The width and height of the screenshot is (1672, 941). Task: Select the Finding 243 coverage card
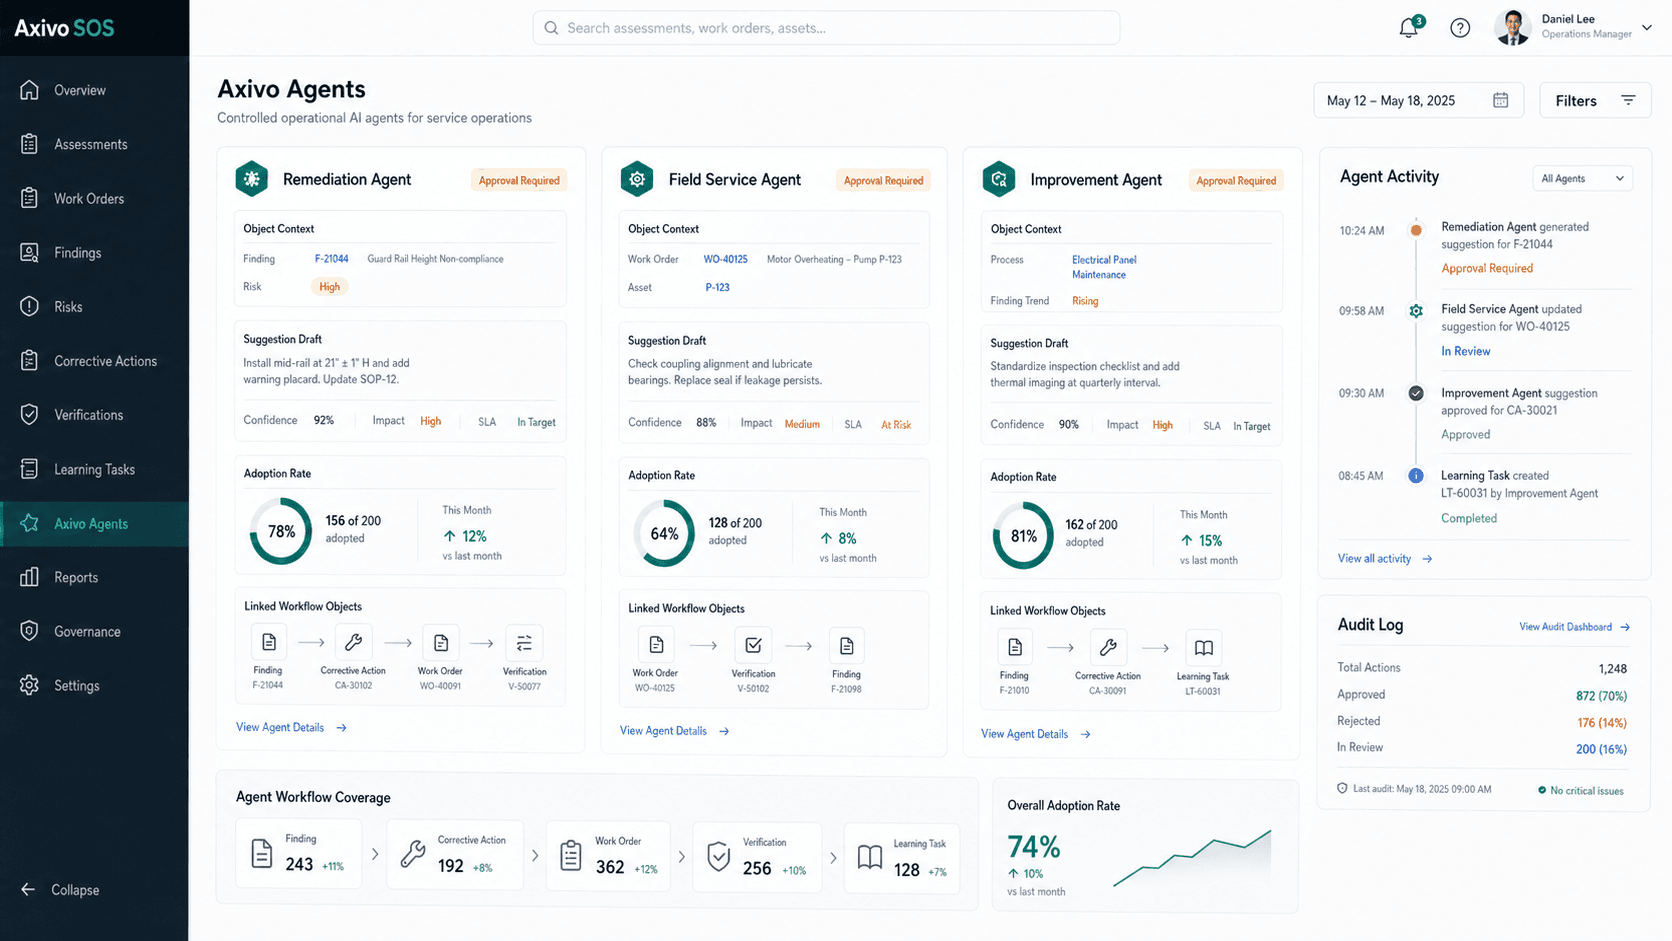[299, 854]
